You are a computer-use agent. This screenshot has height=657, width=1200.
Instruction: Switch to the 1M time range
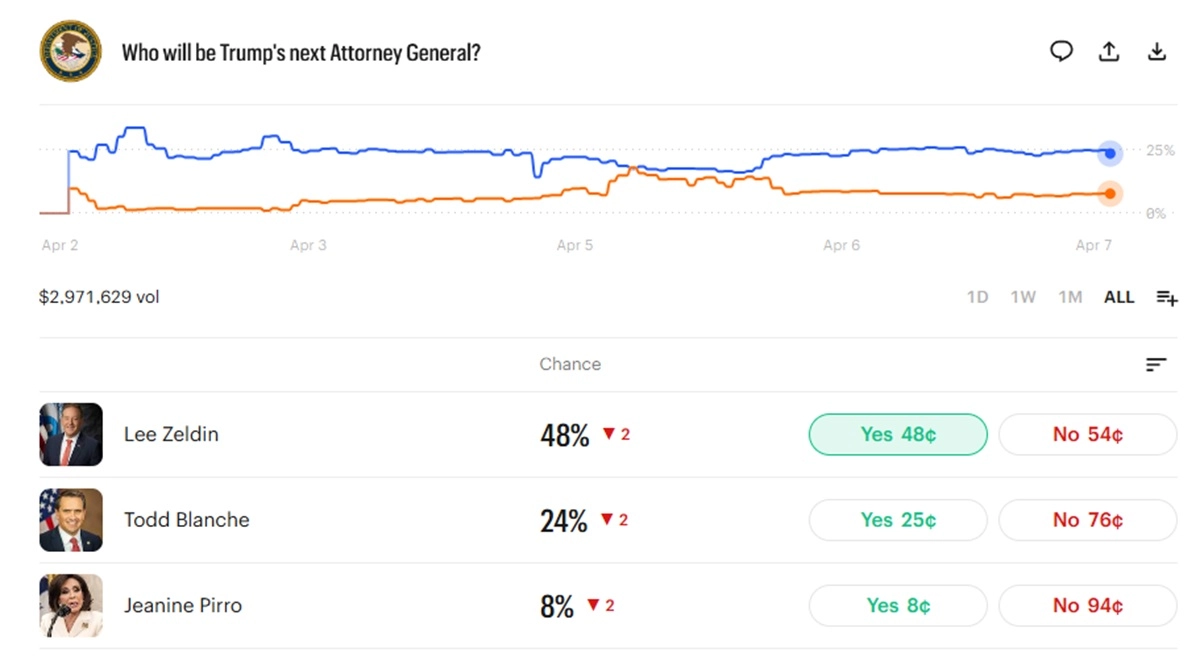click(1070, 297)
